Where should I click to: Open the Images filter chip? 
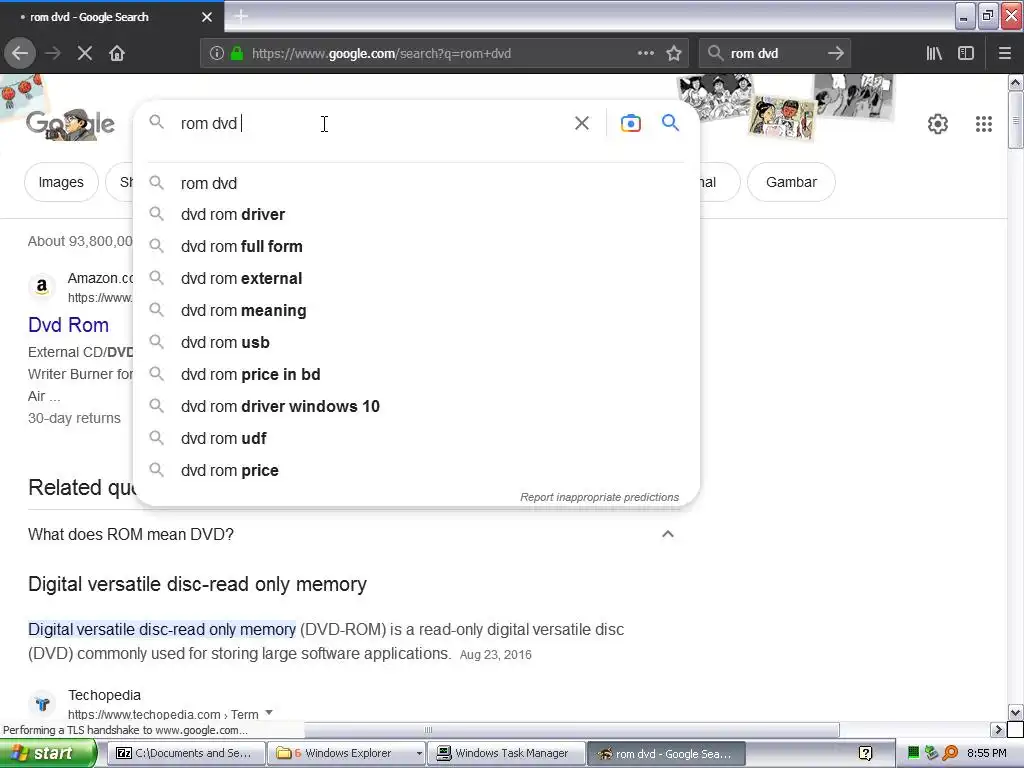[x=61, y=182]
